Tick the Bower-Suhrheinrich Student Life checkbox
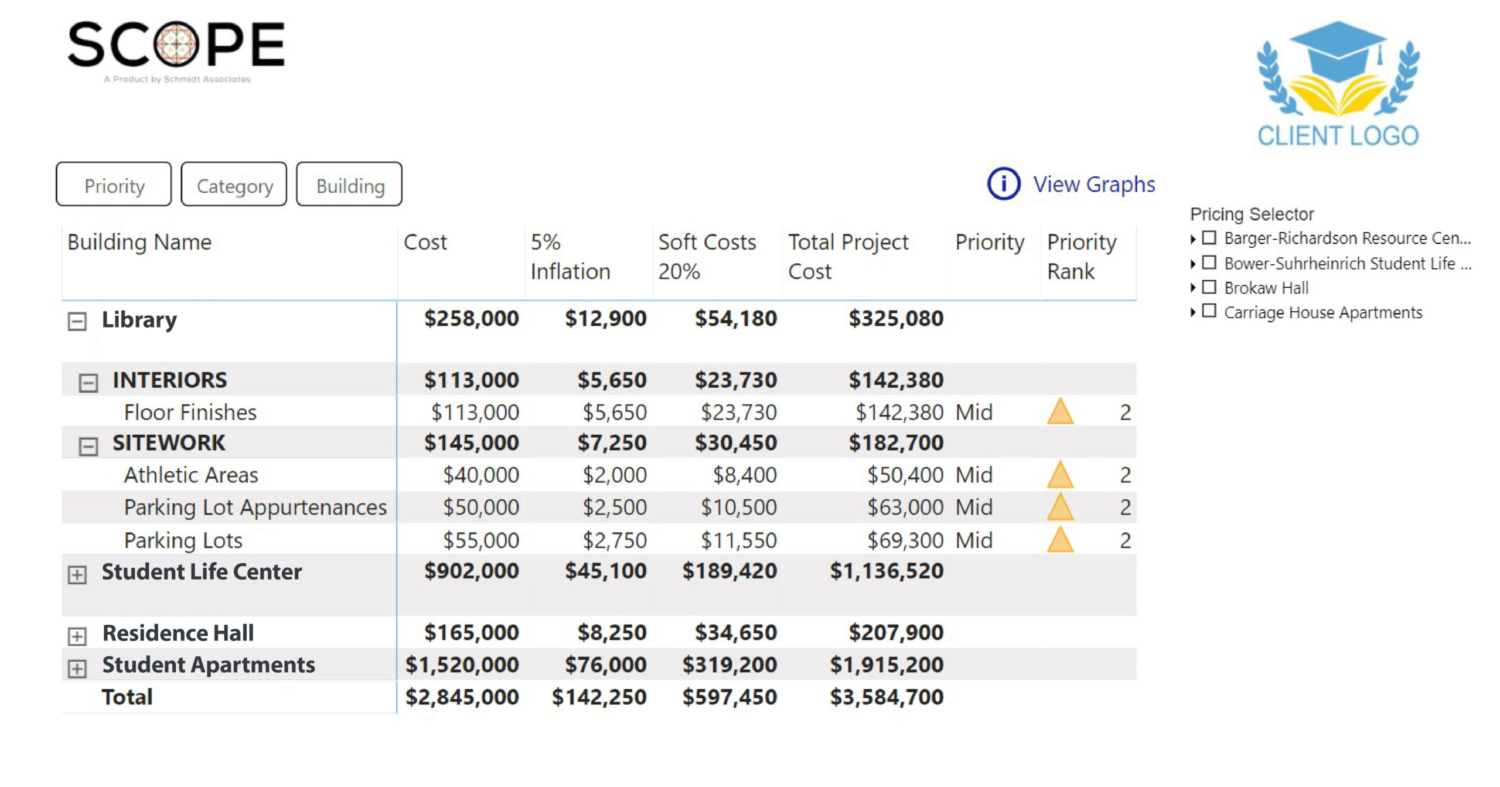 [1209, 263]
